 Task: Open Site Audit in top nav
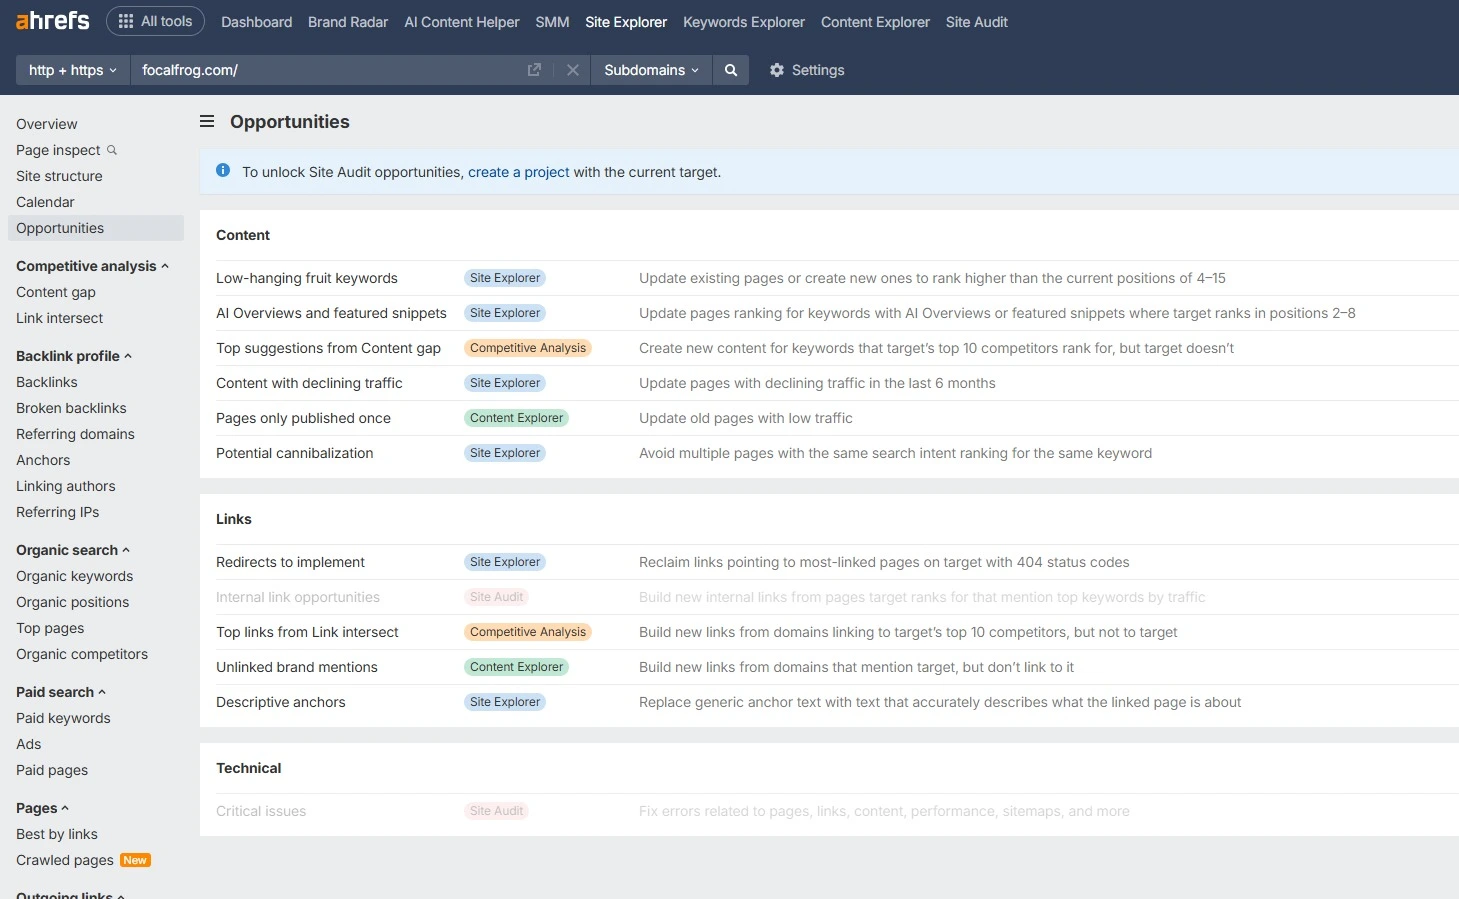tap(977, 22)
